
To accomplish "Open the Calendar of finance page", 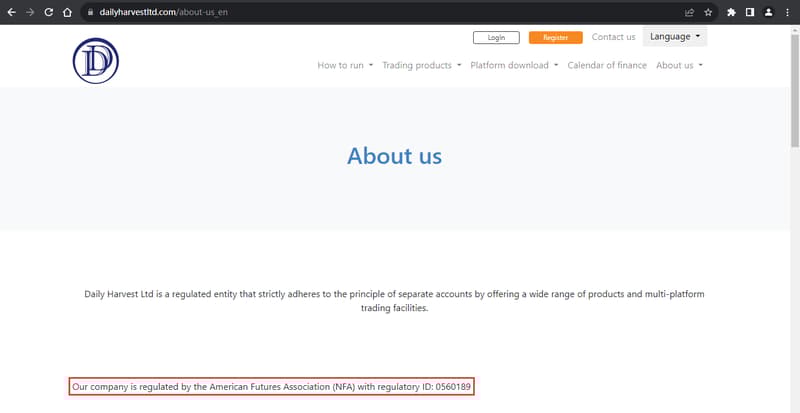I will click(x=607, y=65).
